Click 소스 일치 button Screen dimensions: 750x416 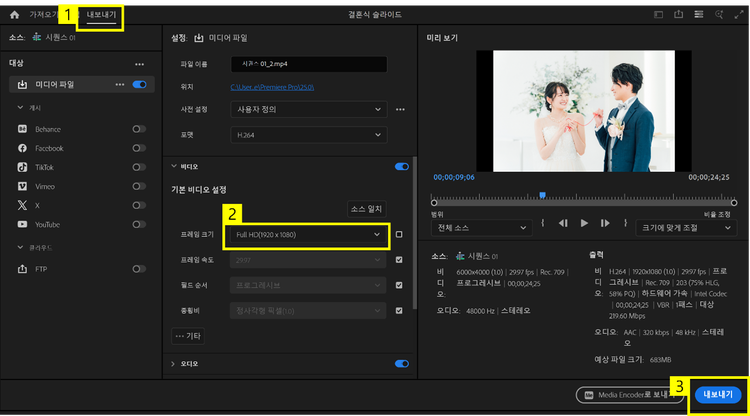tap(366, 209)
